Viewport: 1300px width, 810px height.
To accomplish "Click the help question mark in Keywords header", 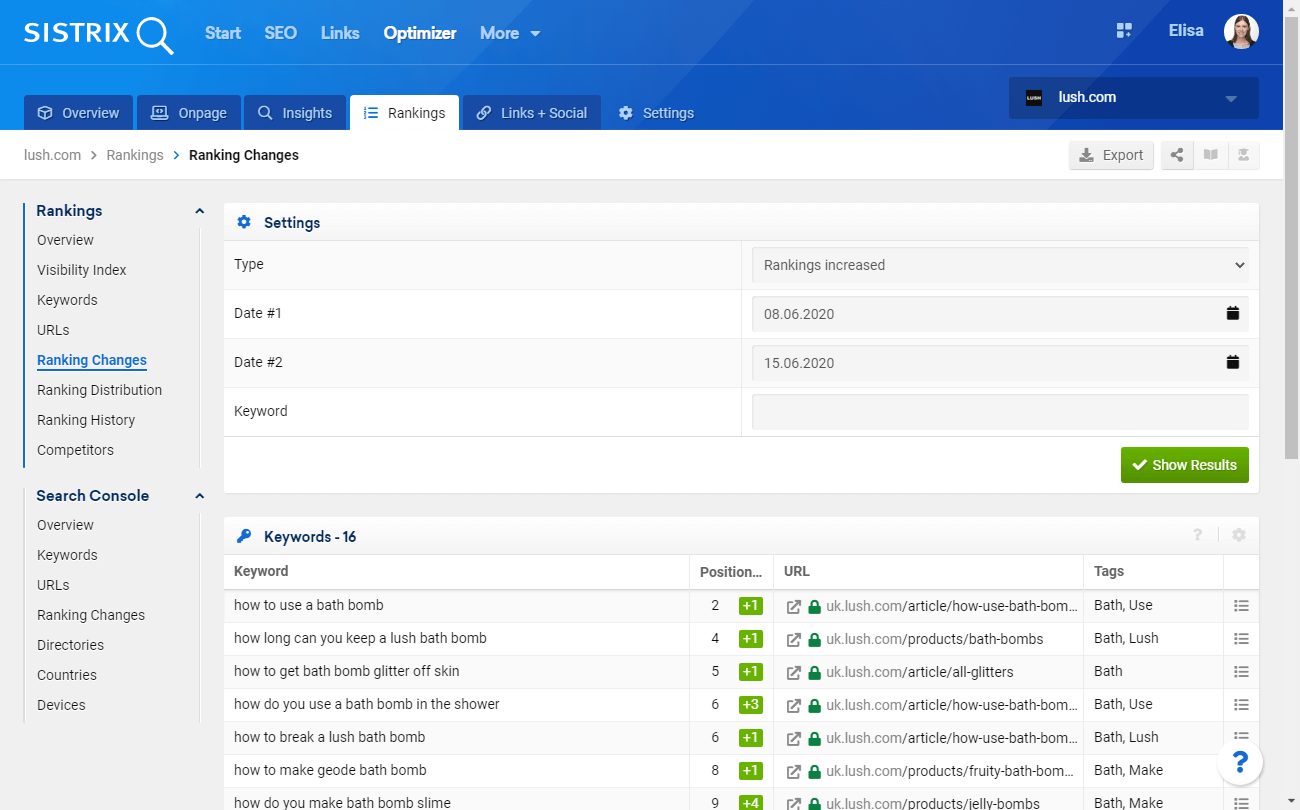I will 1197,535.
